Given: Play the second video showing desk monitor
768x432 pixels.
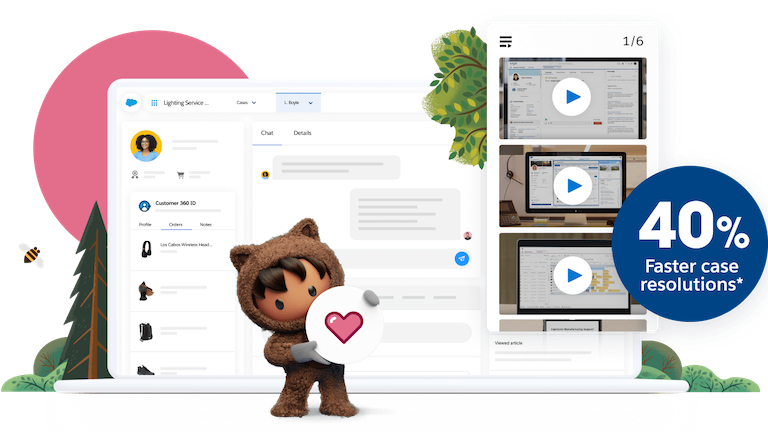Looking at the screenshot, I should (x=573, y=186).
